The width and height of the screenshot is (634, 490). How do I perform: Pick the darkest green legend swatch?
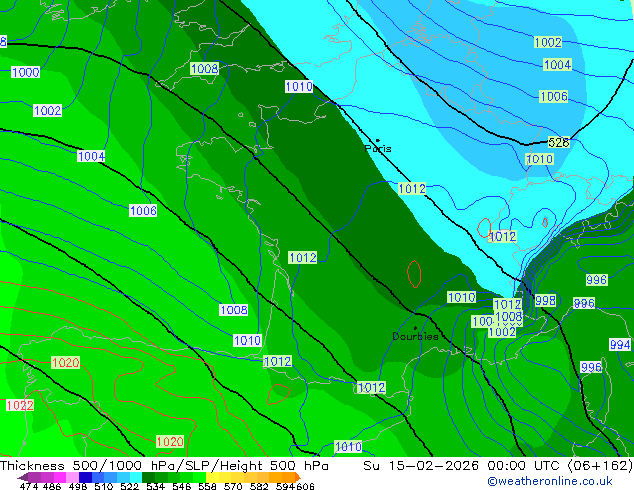[x=148, y=477]
